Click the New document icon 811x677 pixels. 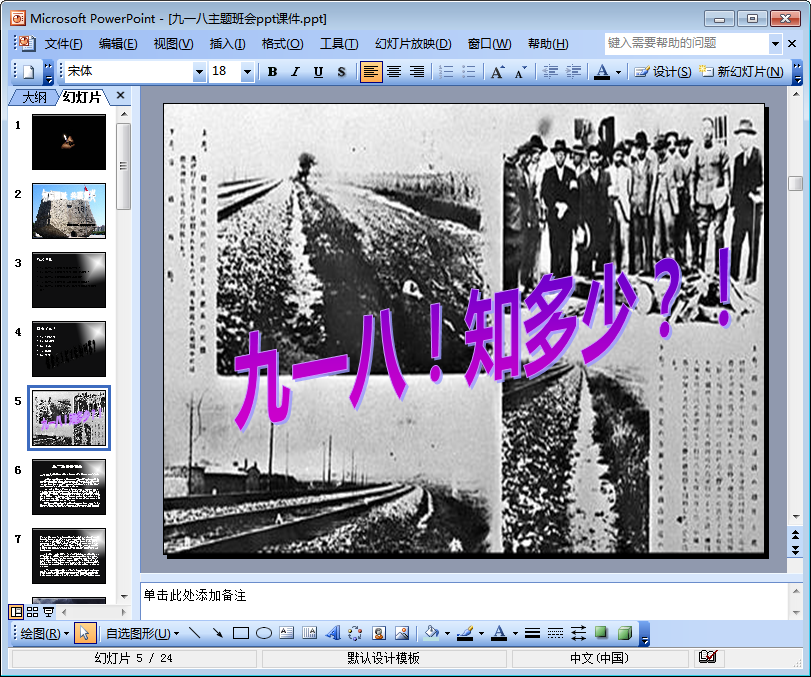click(28, 72)
